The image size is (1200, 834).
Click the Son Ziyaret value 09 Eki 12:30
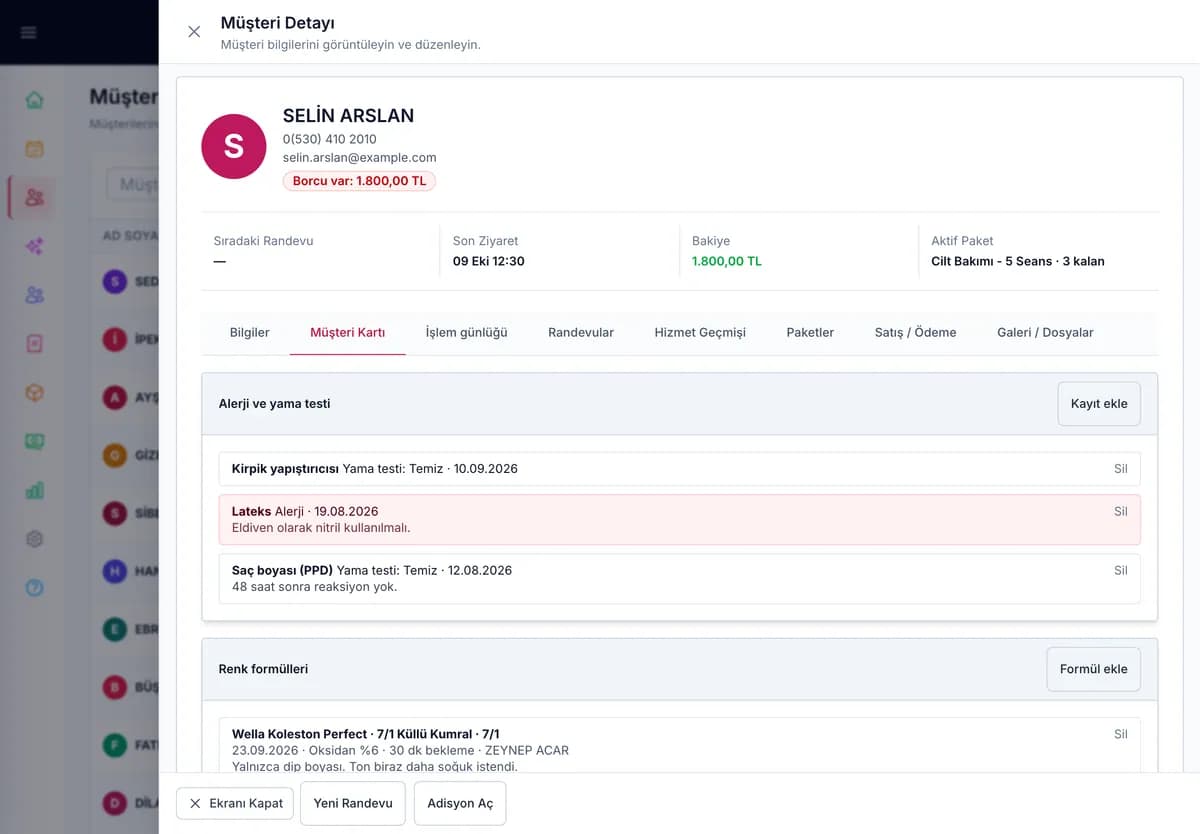489,261
